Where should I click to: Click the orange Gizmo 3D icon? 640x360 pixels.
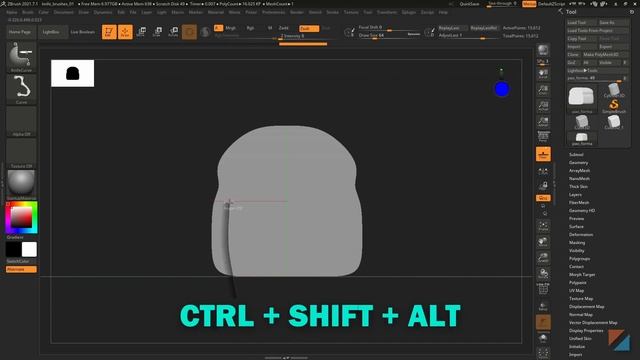[189, 32]
